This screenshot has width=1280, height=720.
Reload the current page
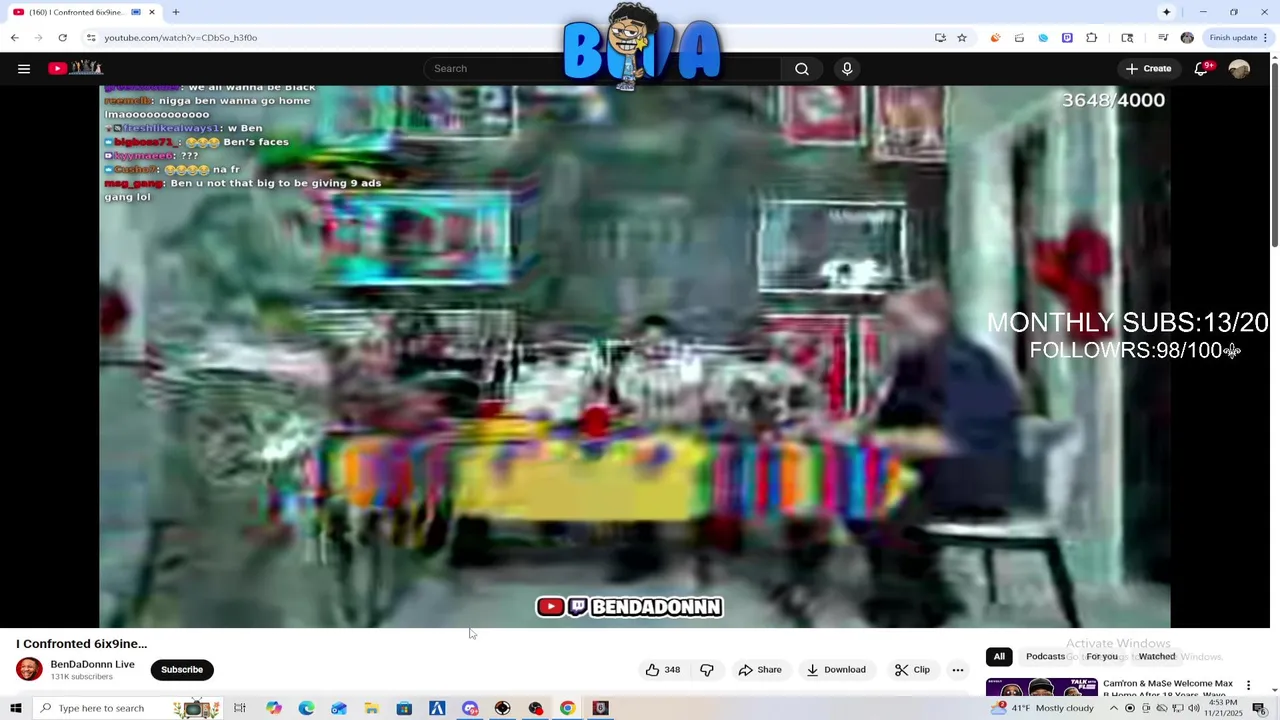pos(62,38)
